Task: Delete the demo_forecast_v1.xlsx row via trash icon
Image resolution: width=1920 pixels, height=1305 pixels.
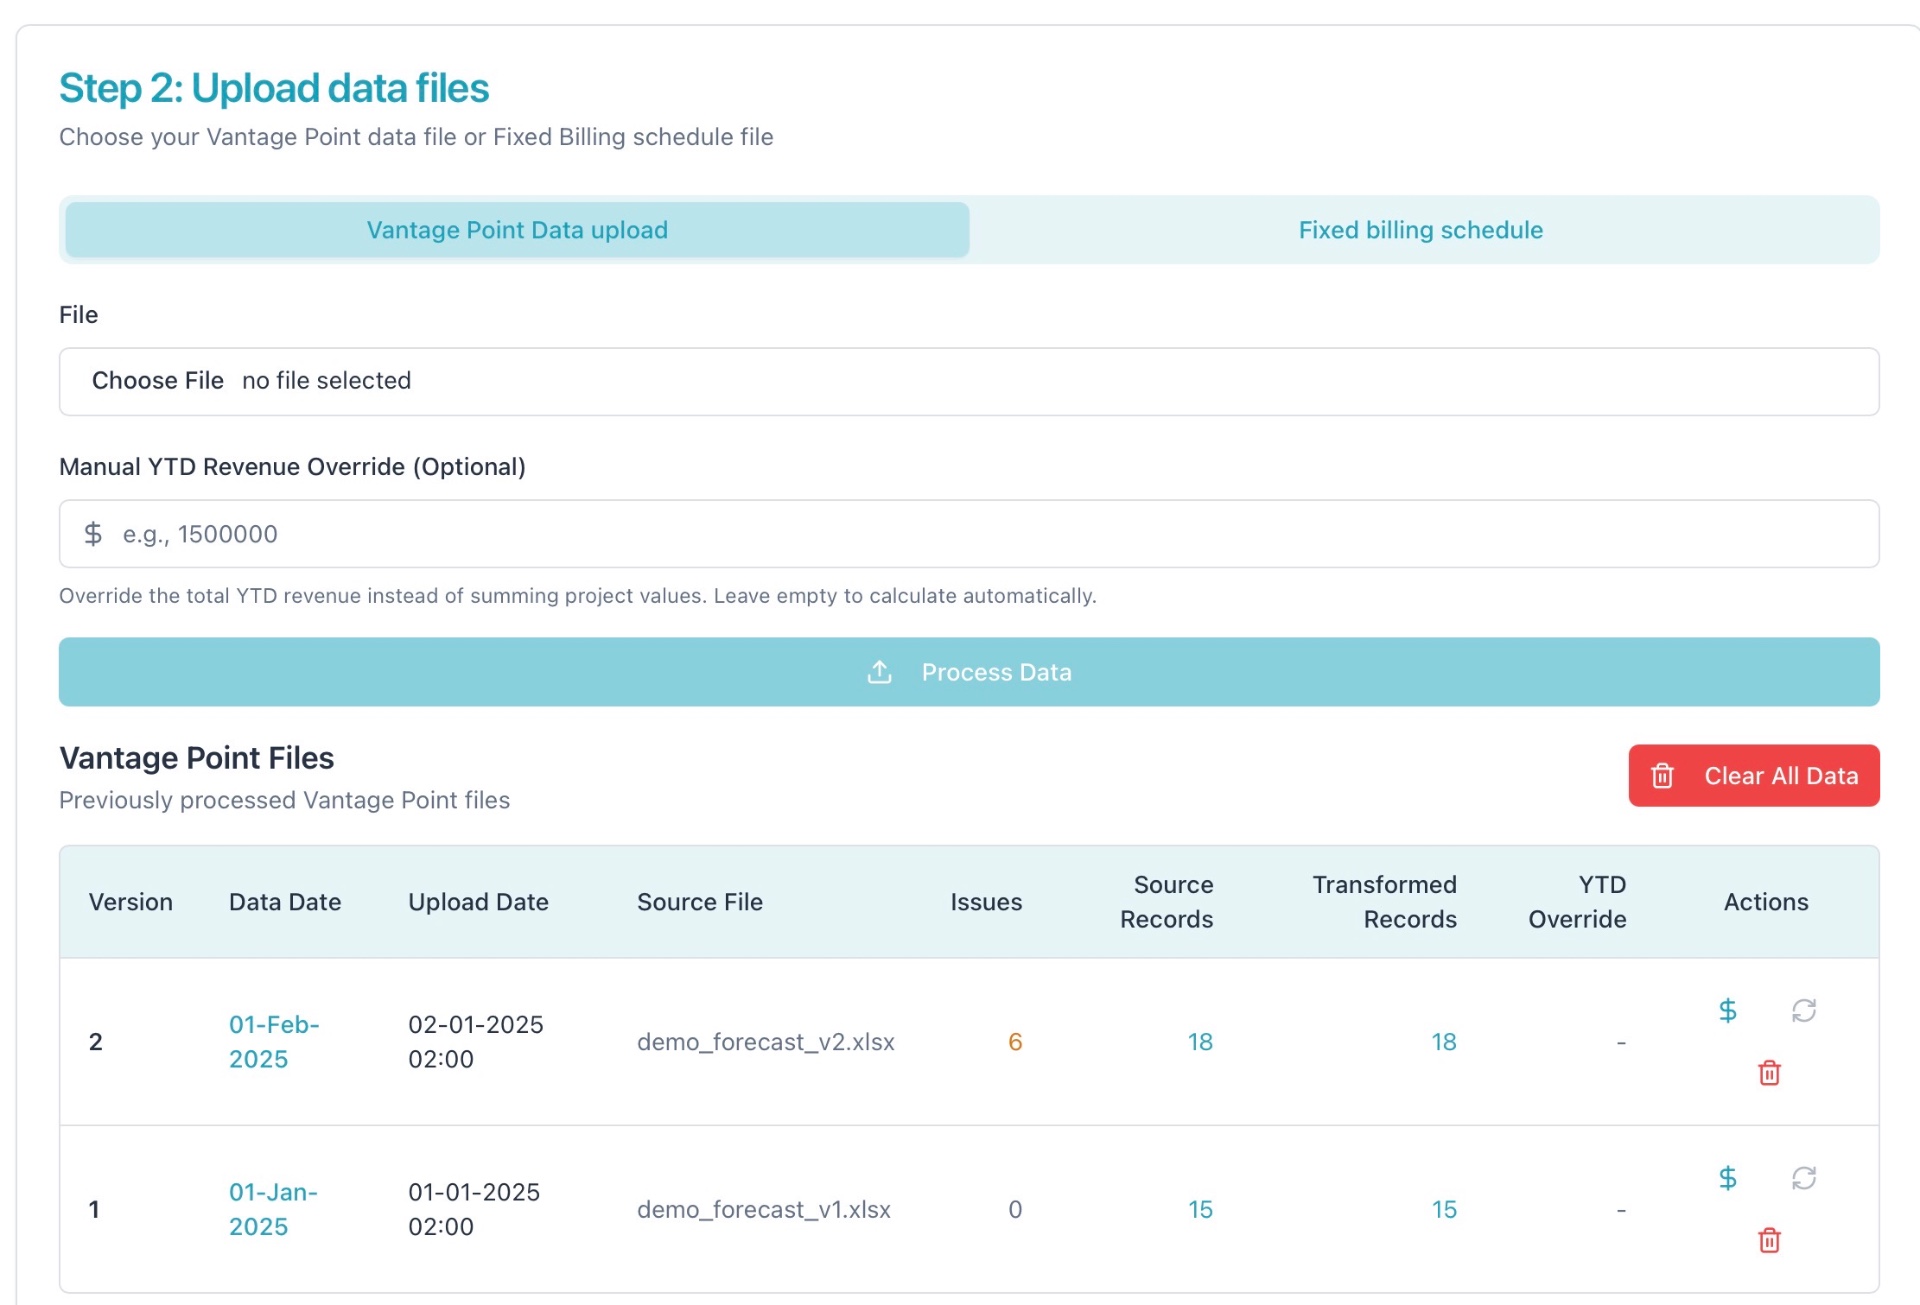Action: (1769, 1241)
